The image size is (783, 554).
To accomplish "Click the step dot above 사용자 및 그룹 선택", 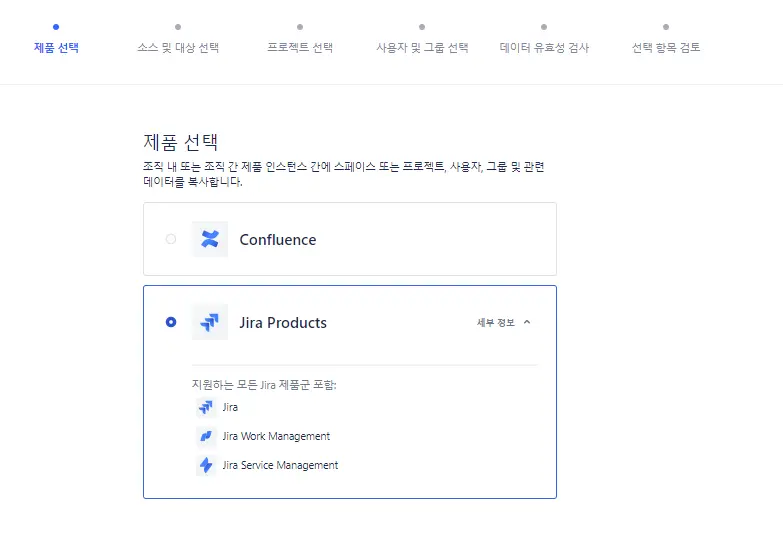I will coord(422,27).
